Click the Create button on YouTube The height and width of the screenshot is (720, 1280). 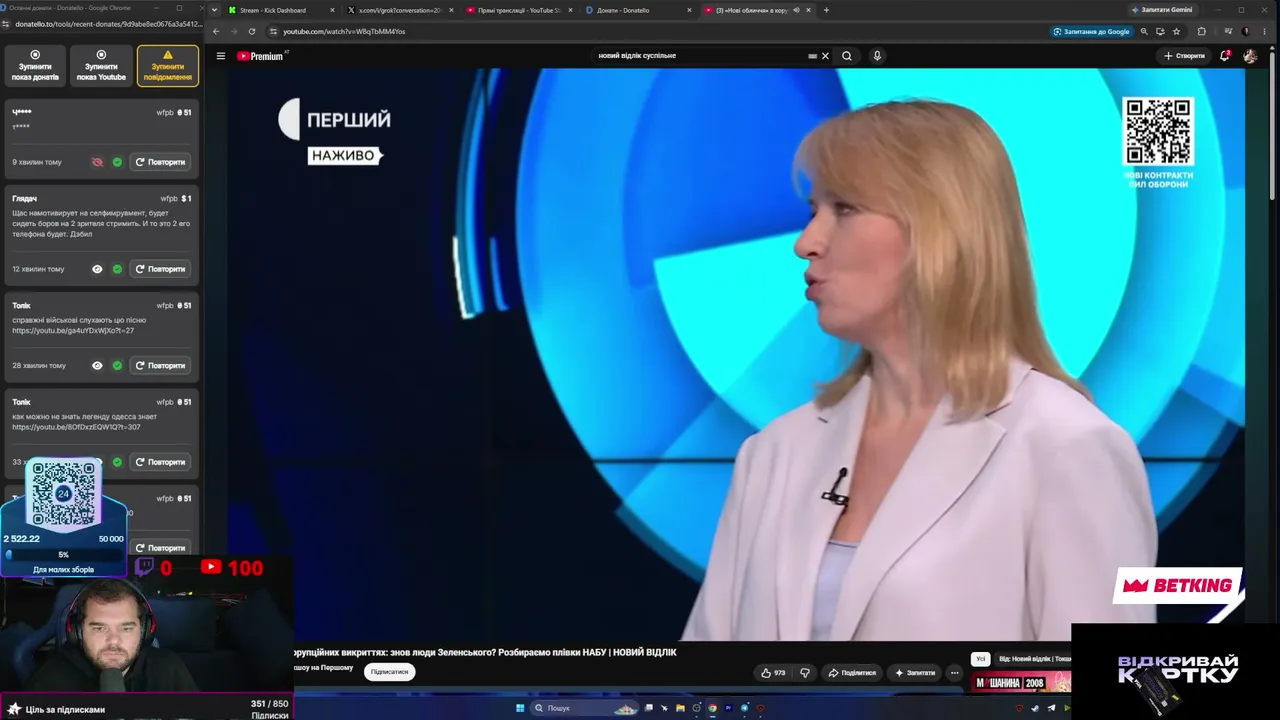coord(1184,56)
